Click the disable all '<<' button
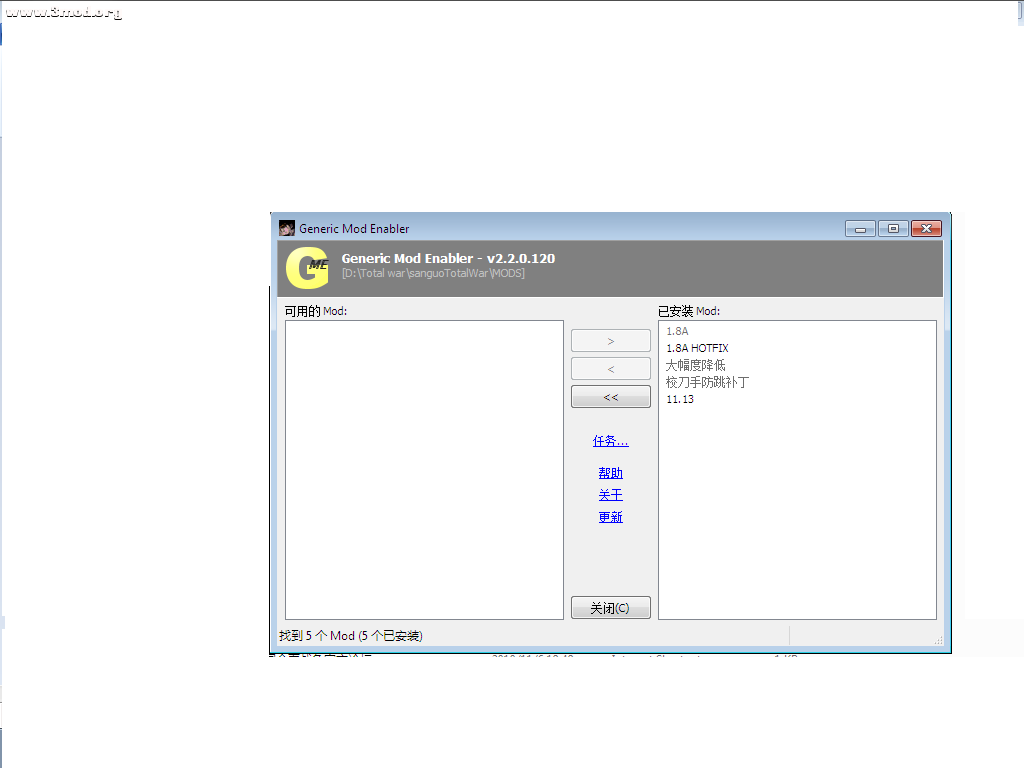The width and height of the screenshot is (1024, 768). (x=610, y=397)
